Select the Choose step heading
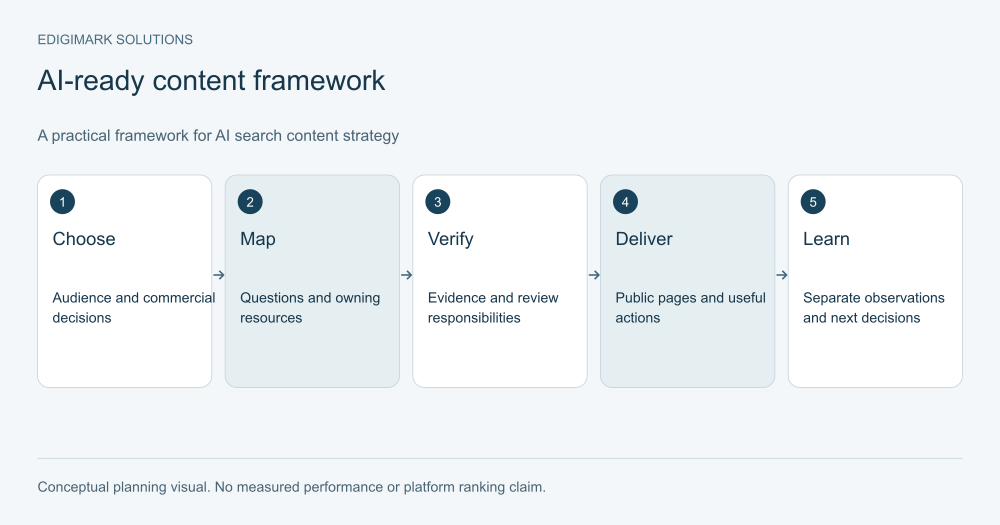The width and height of the screenshot is (1000, 525). [x=84, y=239]
